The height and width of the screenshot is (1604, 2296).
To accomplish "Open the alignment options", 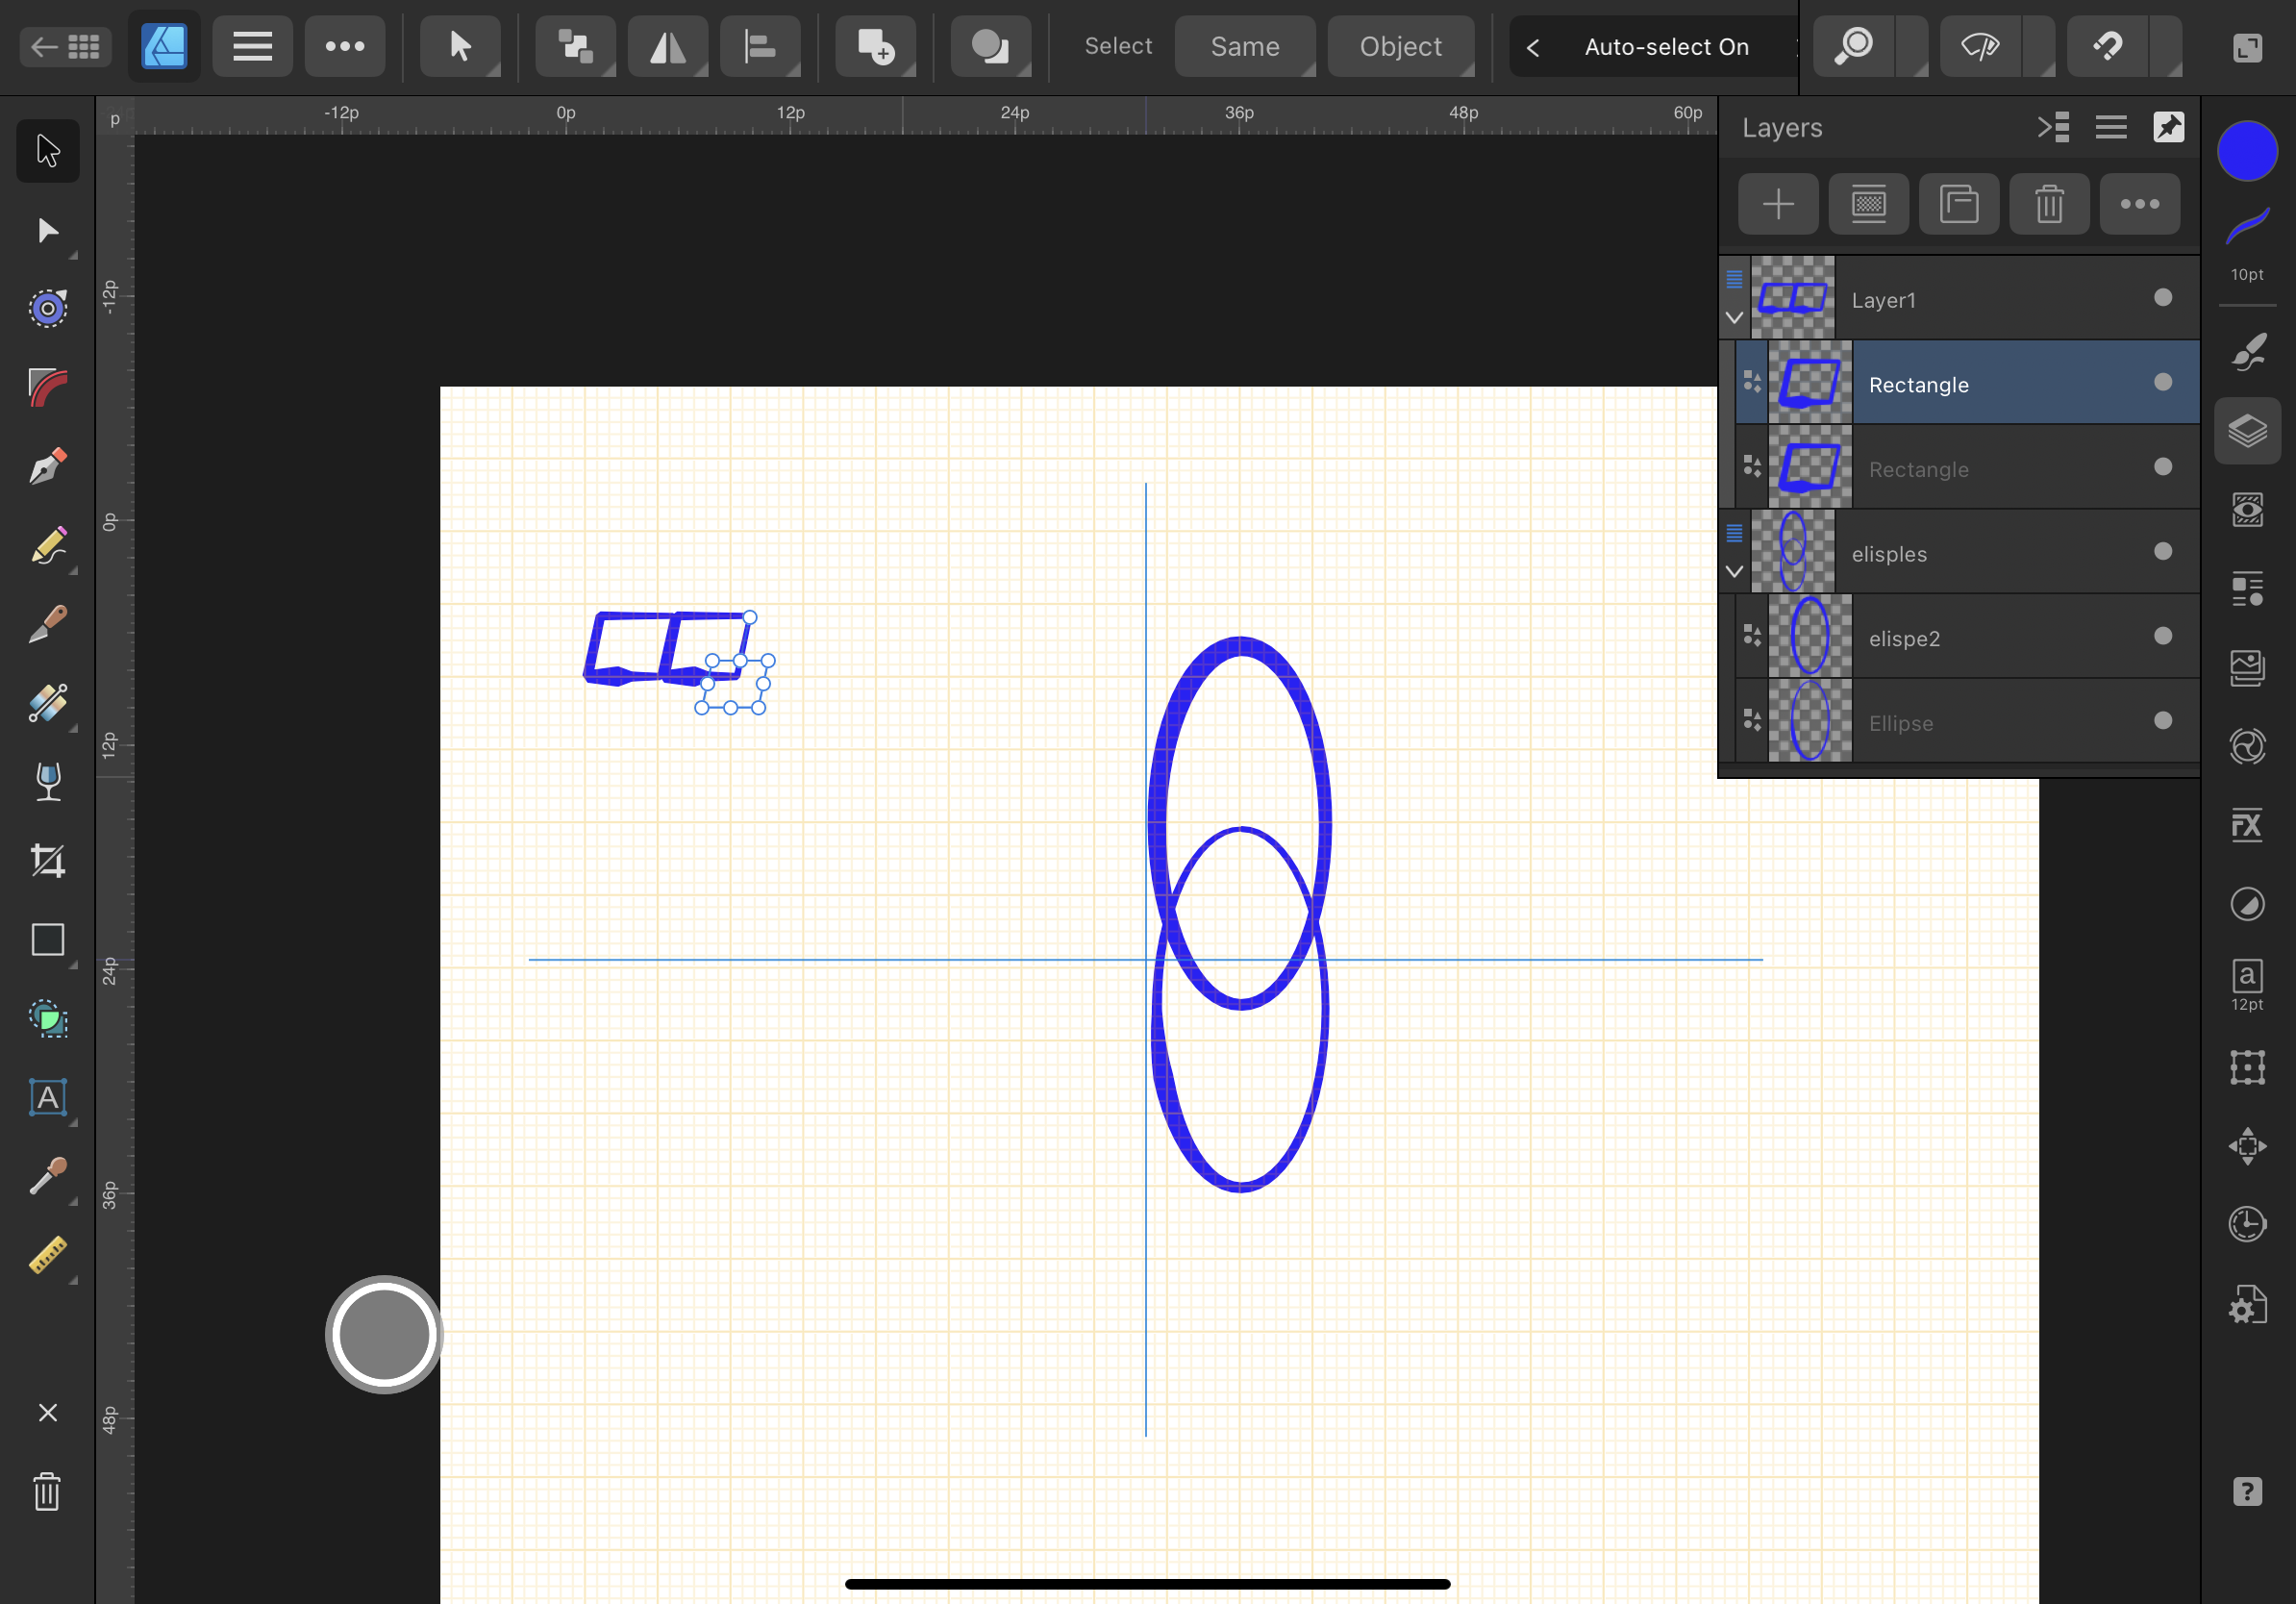I will coord(760,46).
